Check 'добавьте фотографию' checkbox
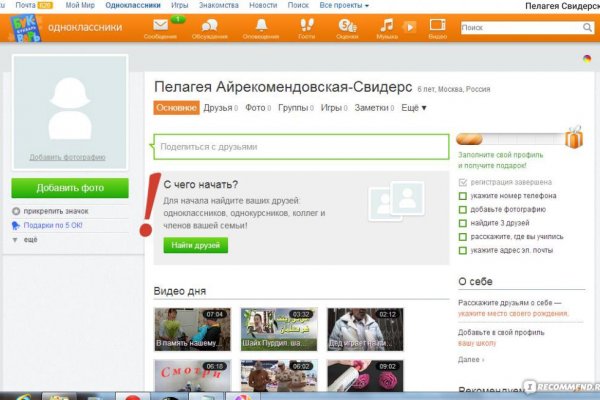 (x=462, y=210)
